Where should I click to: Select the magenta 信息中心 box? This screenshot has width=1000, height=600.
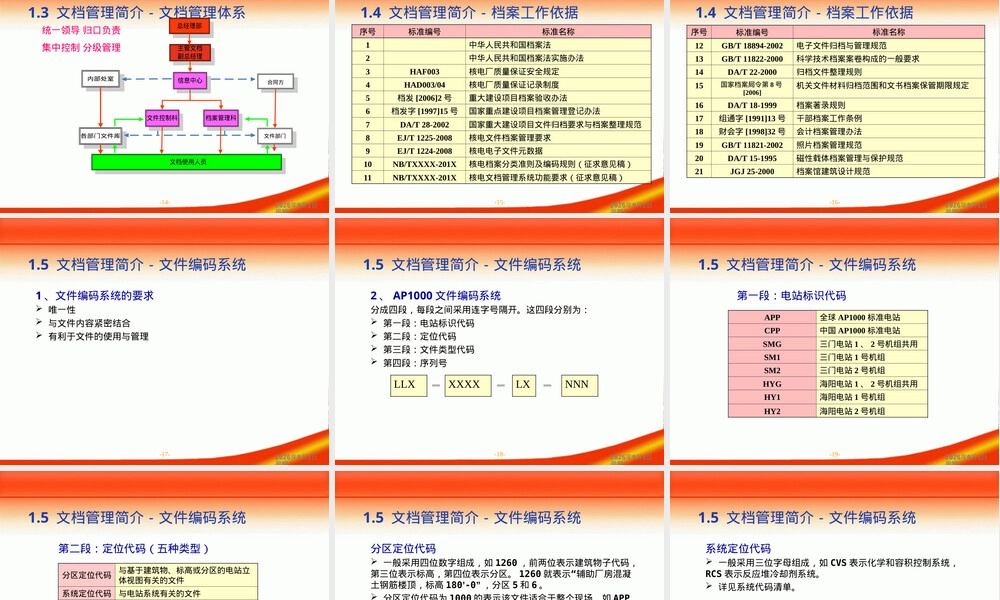point(190,81)
